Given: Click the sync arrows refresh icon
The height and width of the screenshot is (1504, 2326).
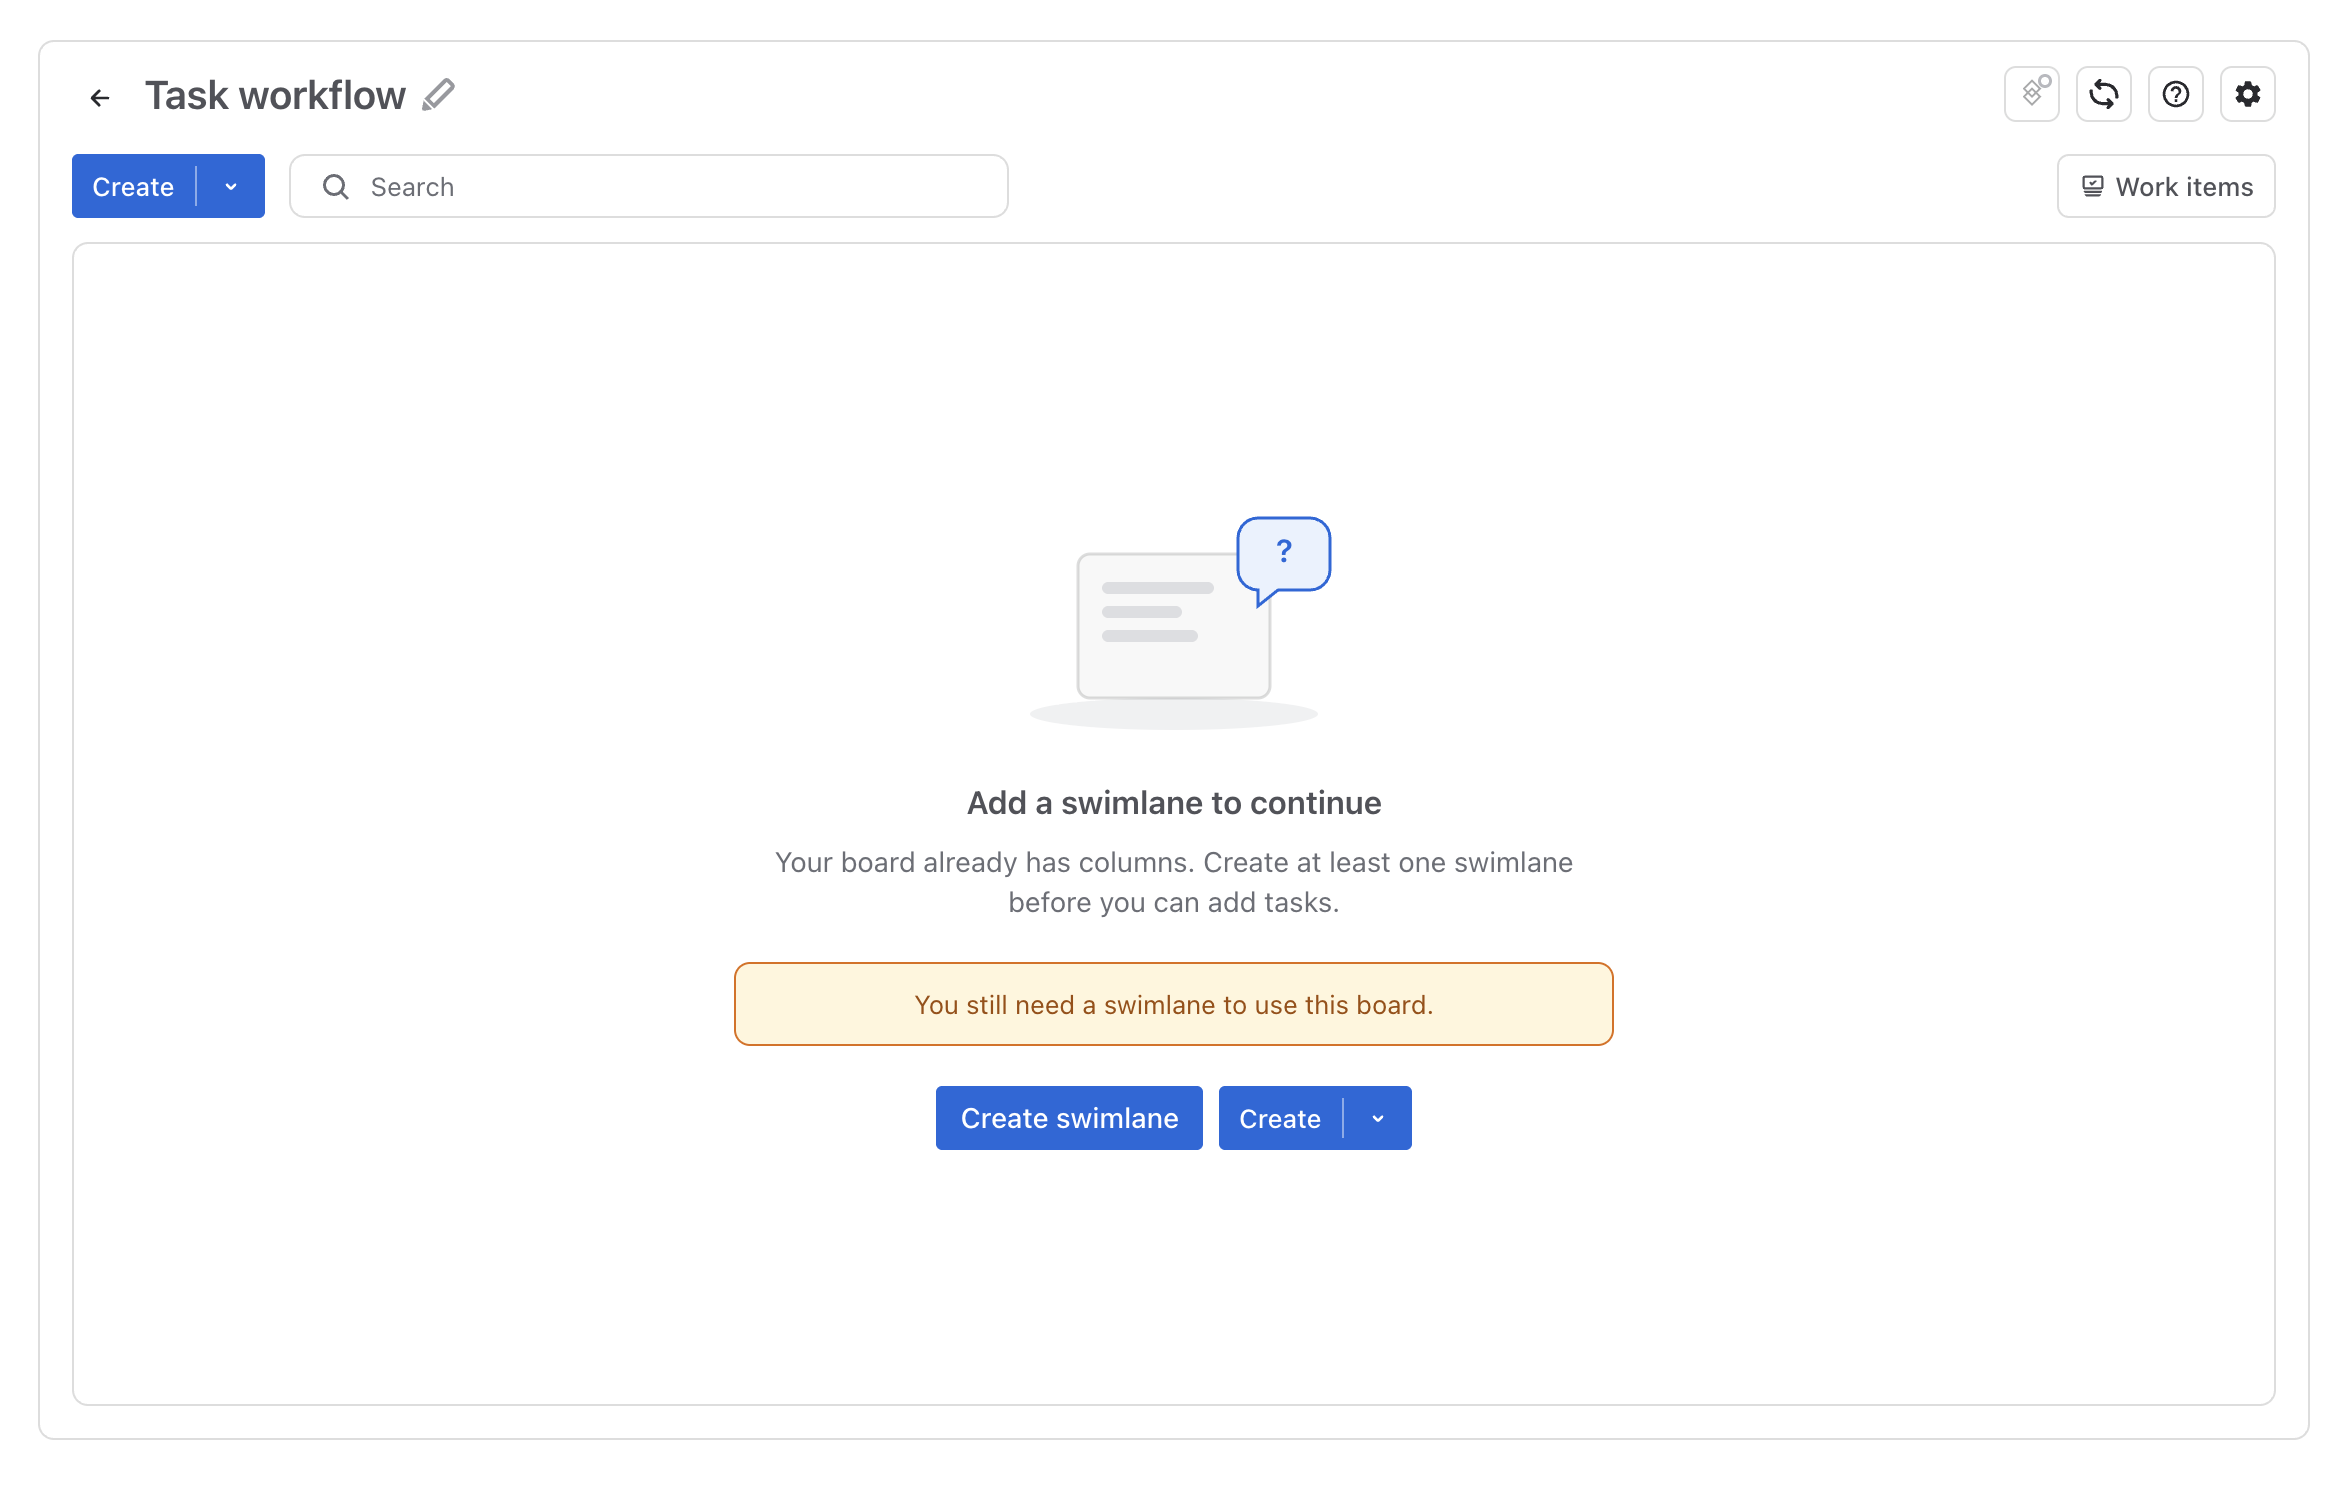Looking at the screenshot, I should coord(2103,94).
